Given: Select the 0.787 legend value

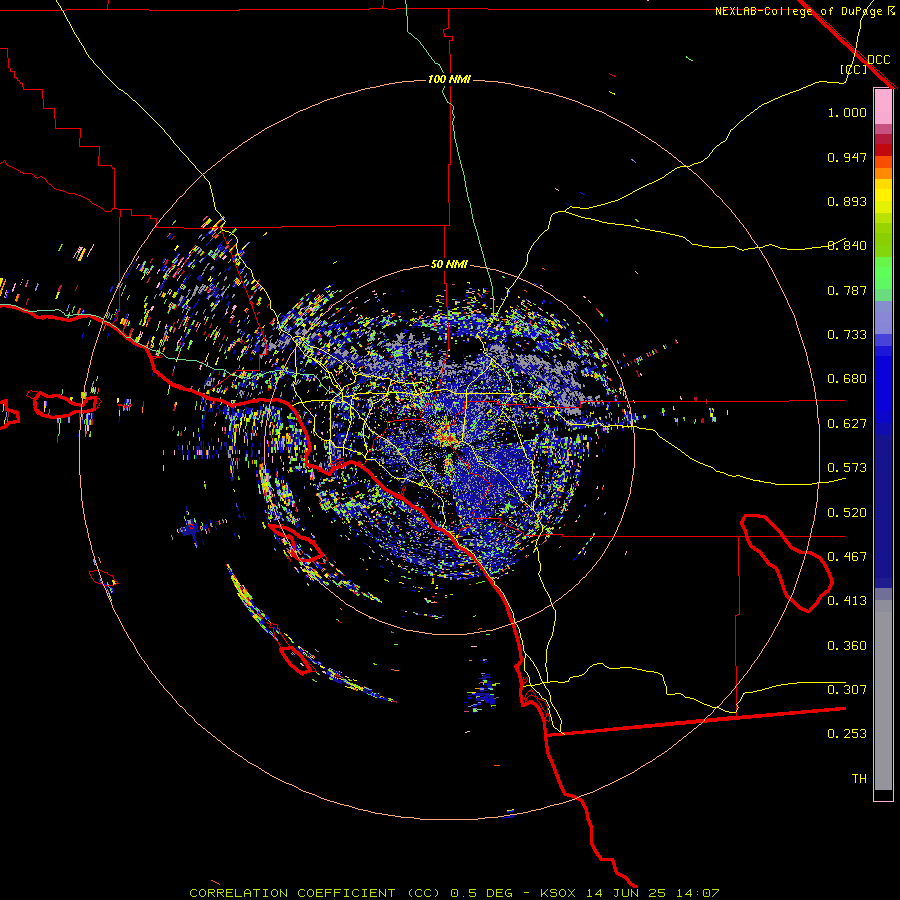Looking at the screenshot, I should click(x=847, y=290).
